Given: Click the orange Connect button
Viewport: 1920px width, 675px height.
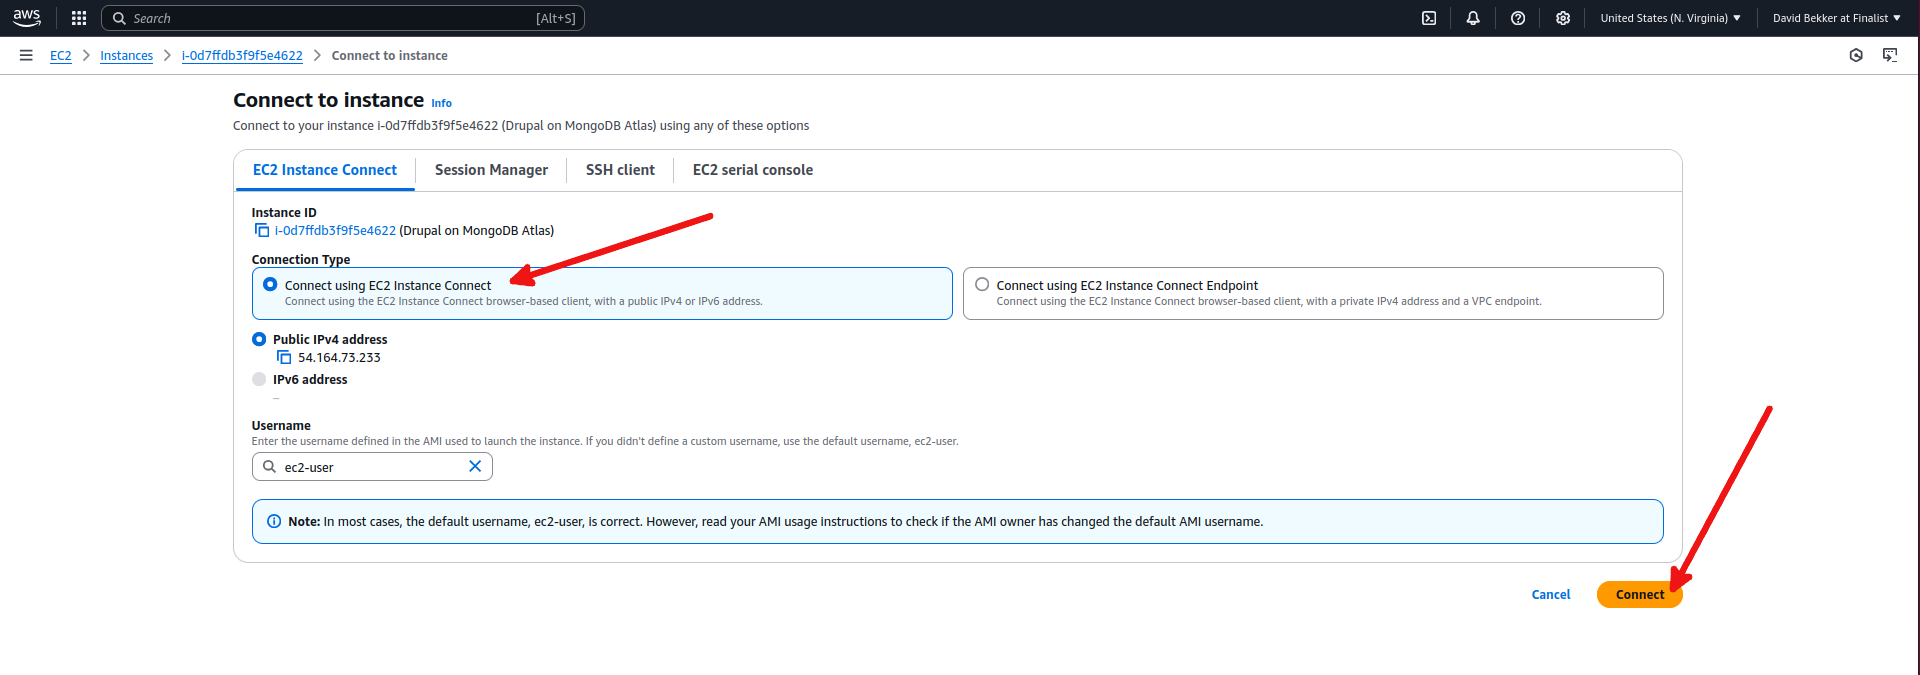Looking at the screenshot, I should click(x=1640, y=594).
